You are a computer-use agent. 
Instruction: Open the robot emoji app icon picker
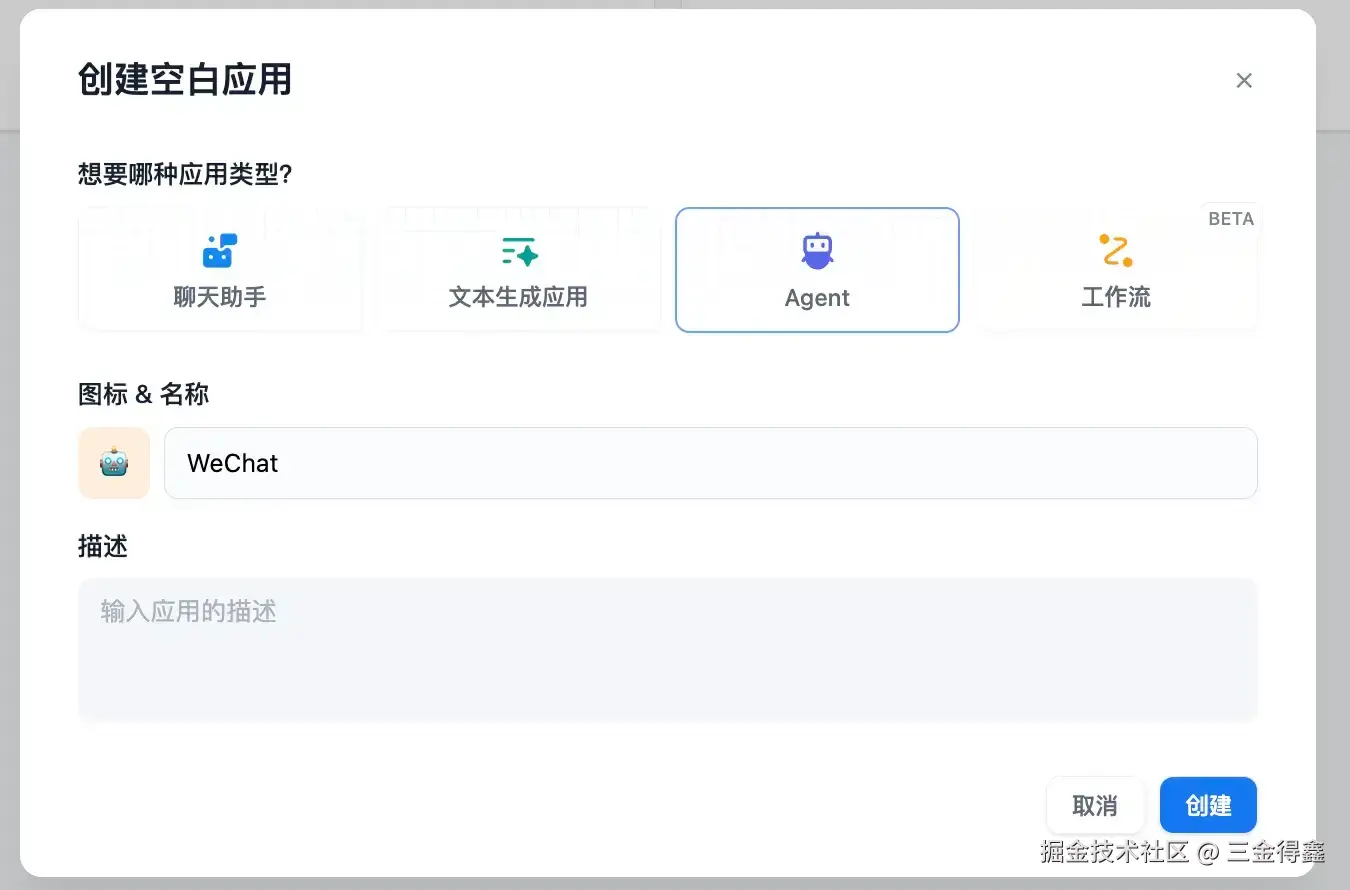(114, 463)
